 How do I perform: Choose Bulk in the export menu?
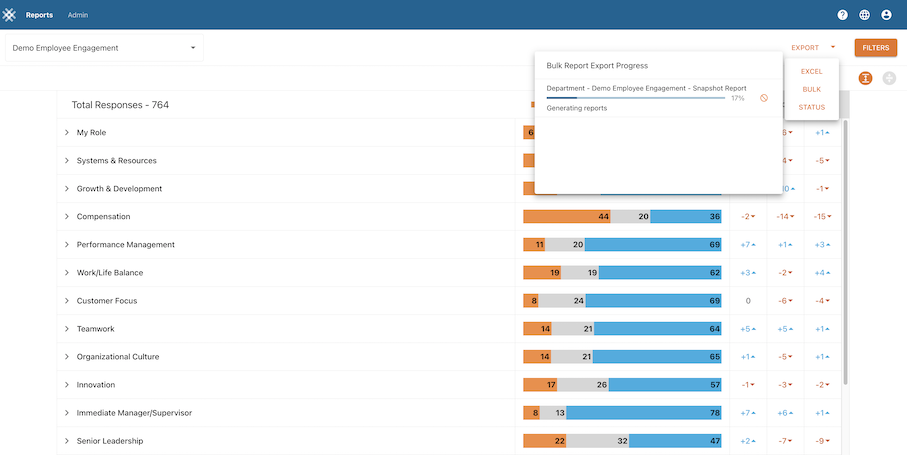coord(811,89)
